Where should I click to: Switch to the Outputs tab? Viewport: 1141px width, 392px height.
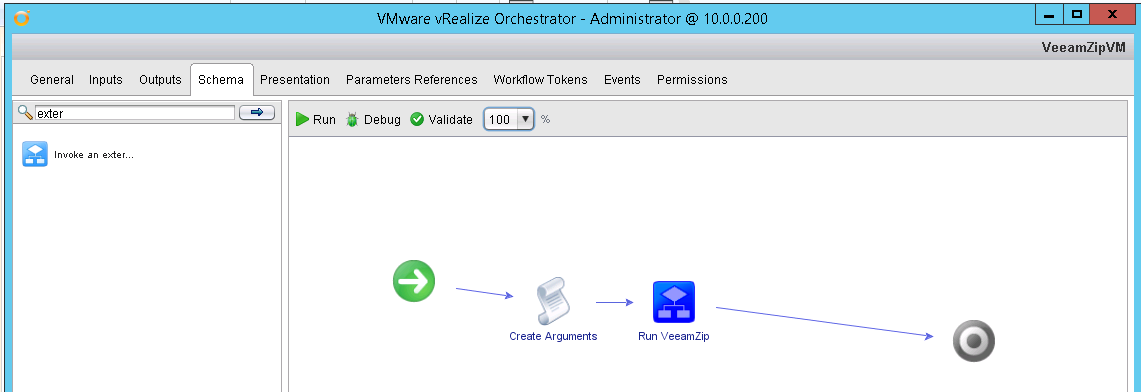[160, 80]
